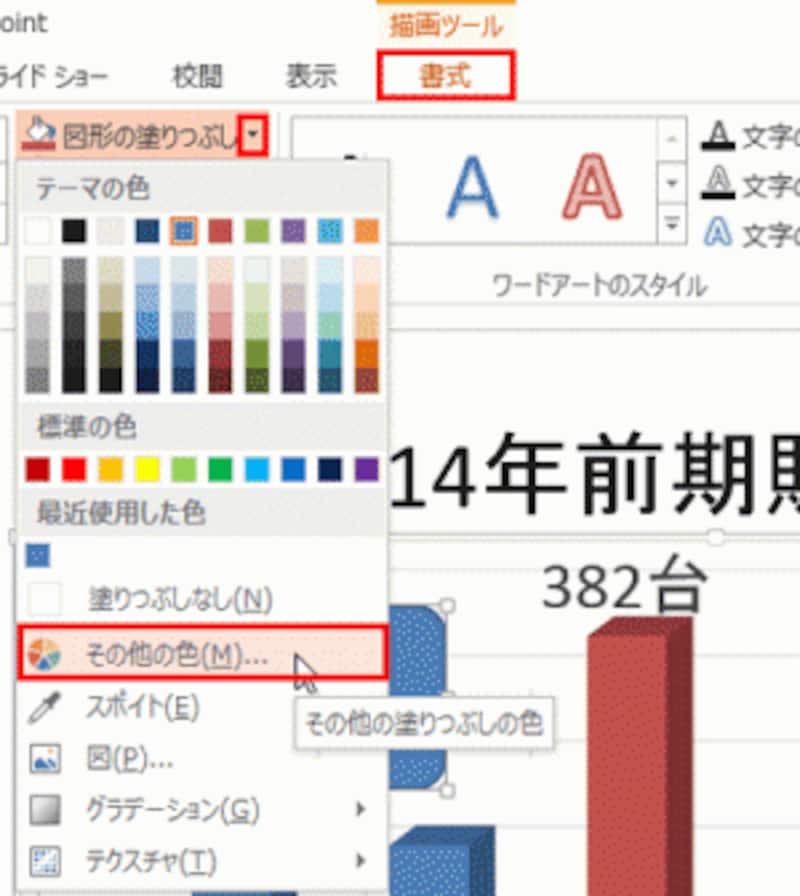Expand the テクスチャ submenu arrow
The image size is (800, 896).
point(360,861)
